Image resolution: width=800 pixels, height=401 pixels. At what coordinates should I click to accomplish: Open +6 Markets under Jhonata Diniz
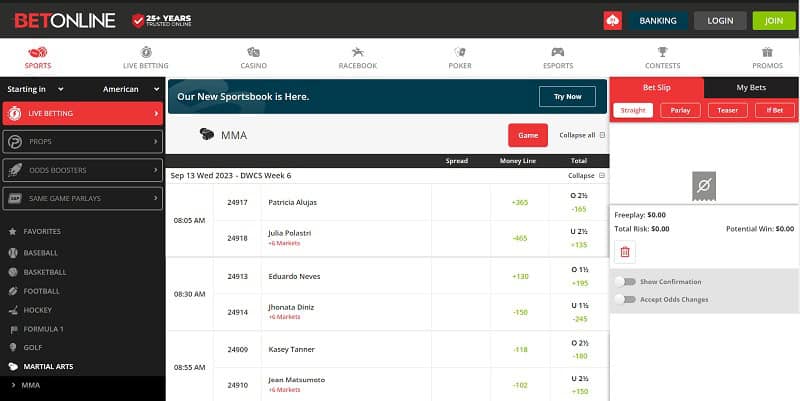tap(284, 317)
